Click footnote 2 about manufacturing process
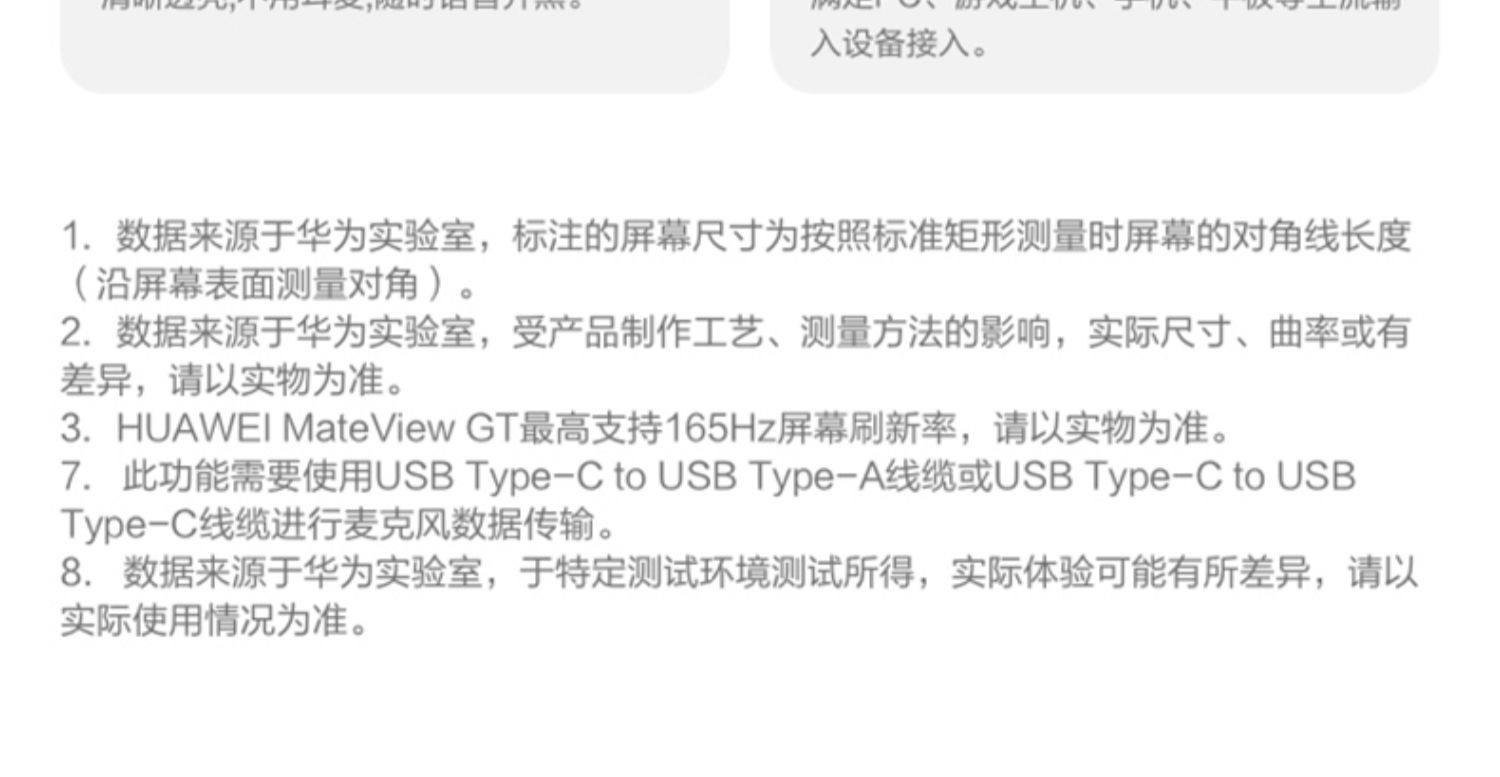This screenshot has height=777, width=1500. pos(736,356)
